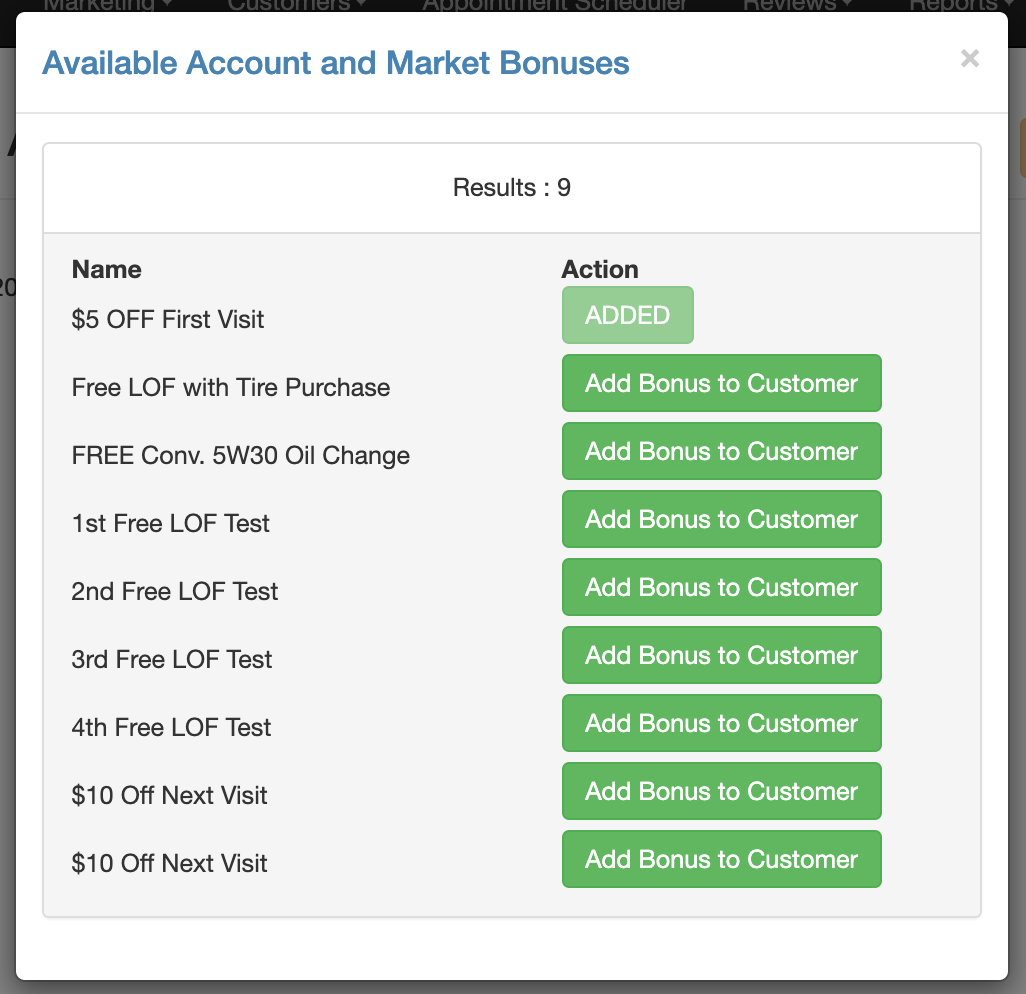1026x994 pixels.
Task: Add 4th Free LOF Test bonus to customer
Action: [722, 723]
